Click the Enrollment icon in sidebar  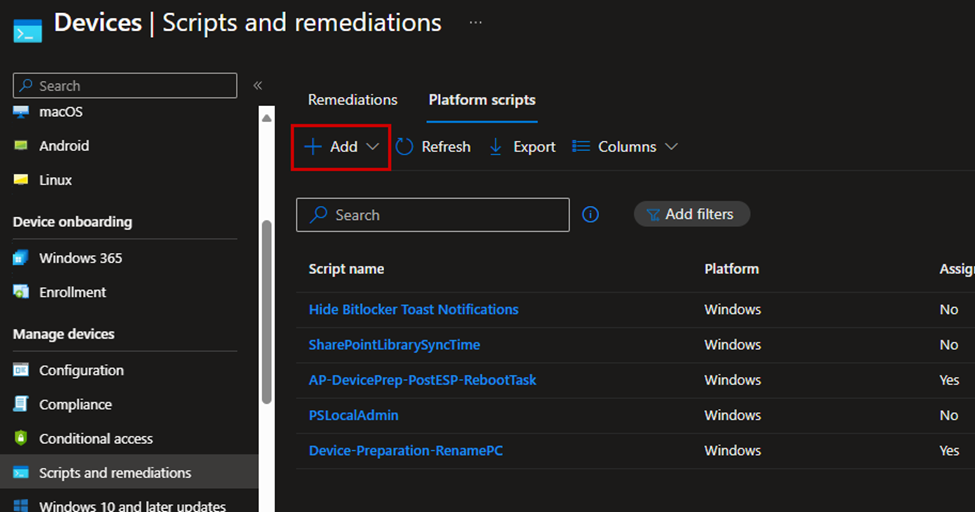pyautogui.click(x=21, y=292)
